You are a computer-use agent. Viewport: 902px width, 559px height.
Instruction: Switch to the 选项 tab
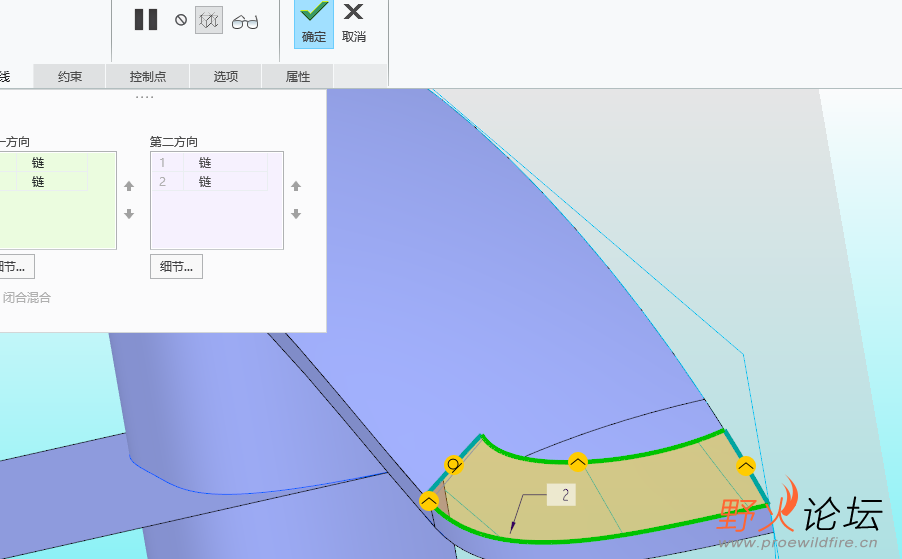[x=226, y=76]
